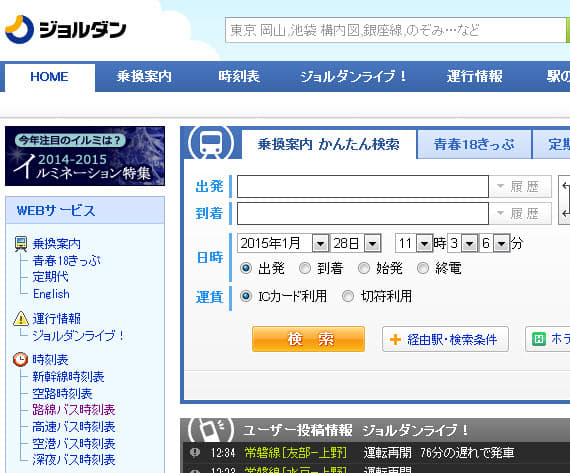Open 青春18きっぷ sidebar link
This screenshot has height=473, width=570.
(67, 260)
